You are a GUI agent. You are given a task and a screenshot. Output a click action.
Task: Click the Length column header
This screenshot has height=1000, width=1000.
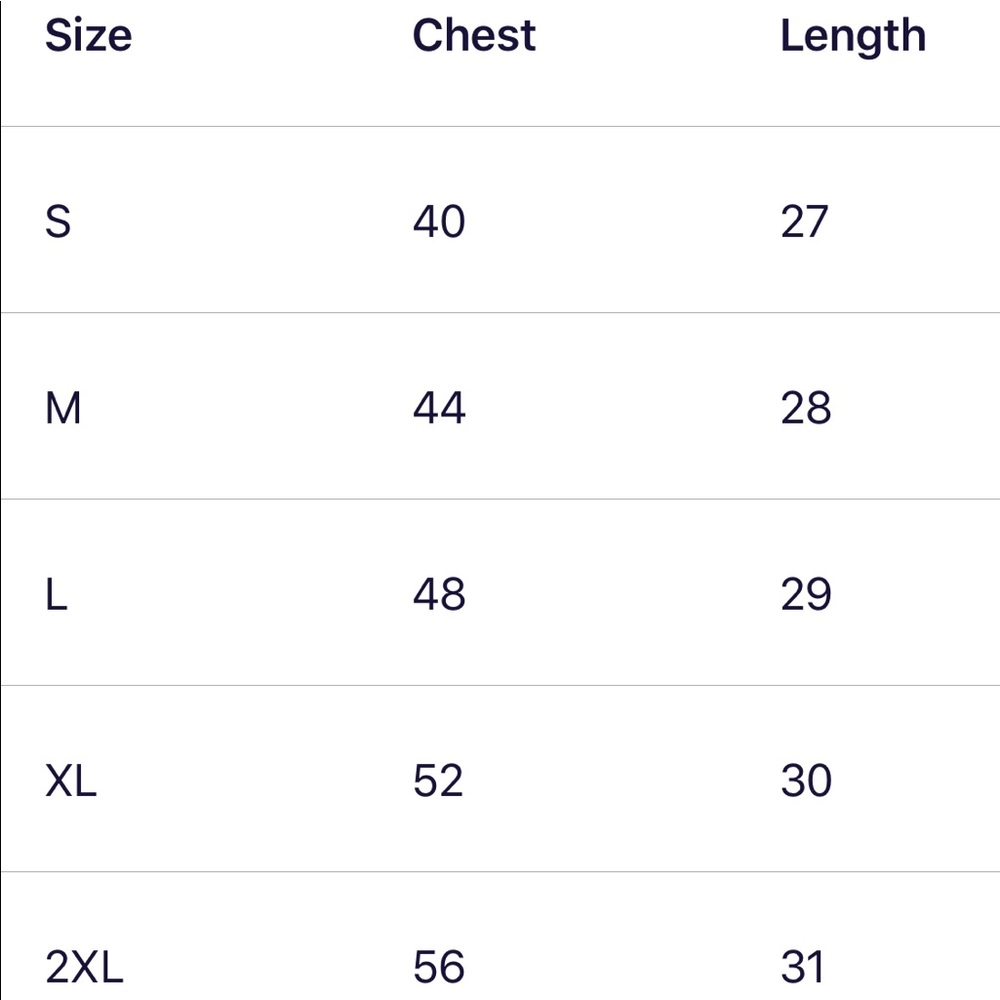coord(853,36)
